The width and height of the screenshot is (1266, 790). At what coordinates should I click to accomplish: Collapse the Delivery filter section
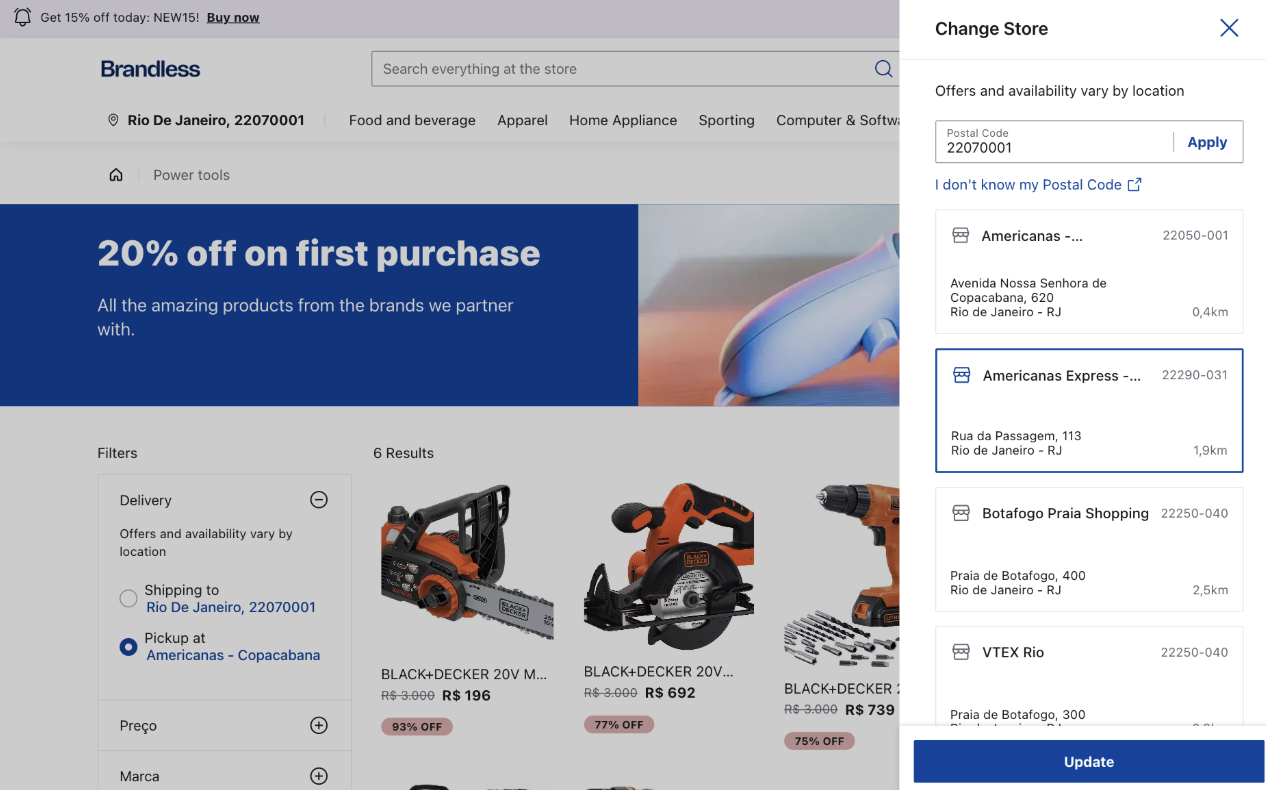pos(319,500)
